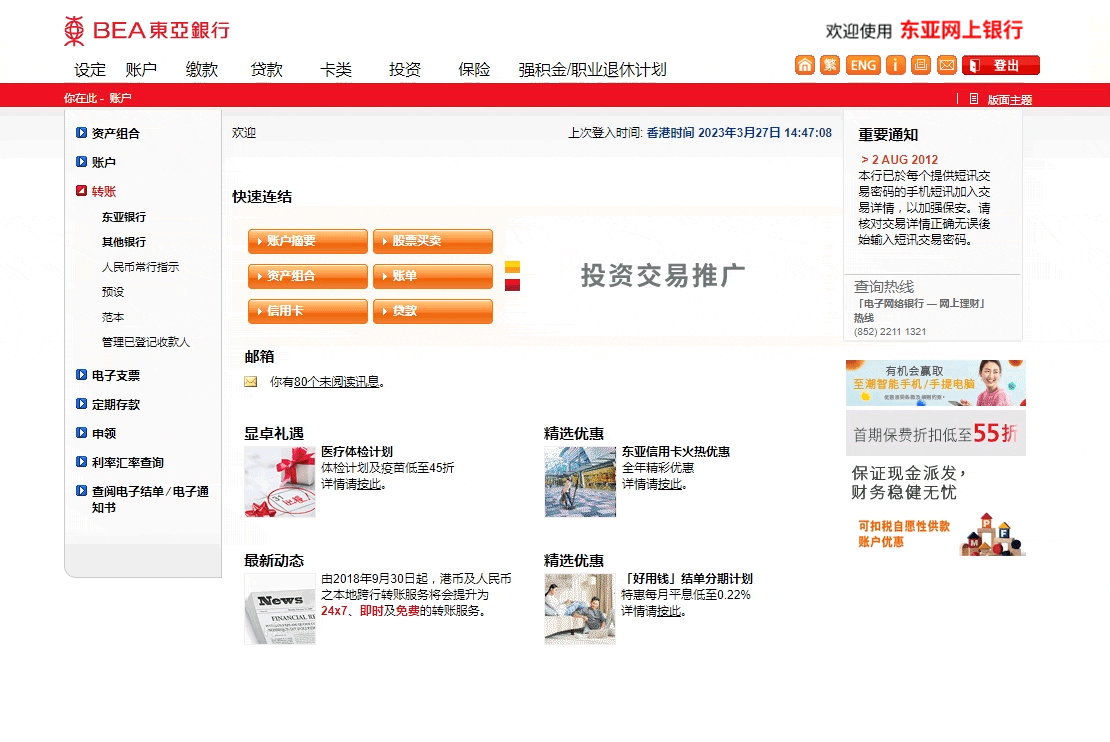1110x742 pixels.
Task: Click the 首期保费折扣低至55折 banner
Action: [936, 433]
